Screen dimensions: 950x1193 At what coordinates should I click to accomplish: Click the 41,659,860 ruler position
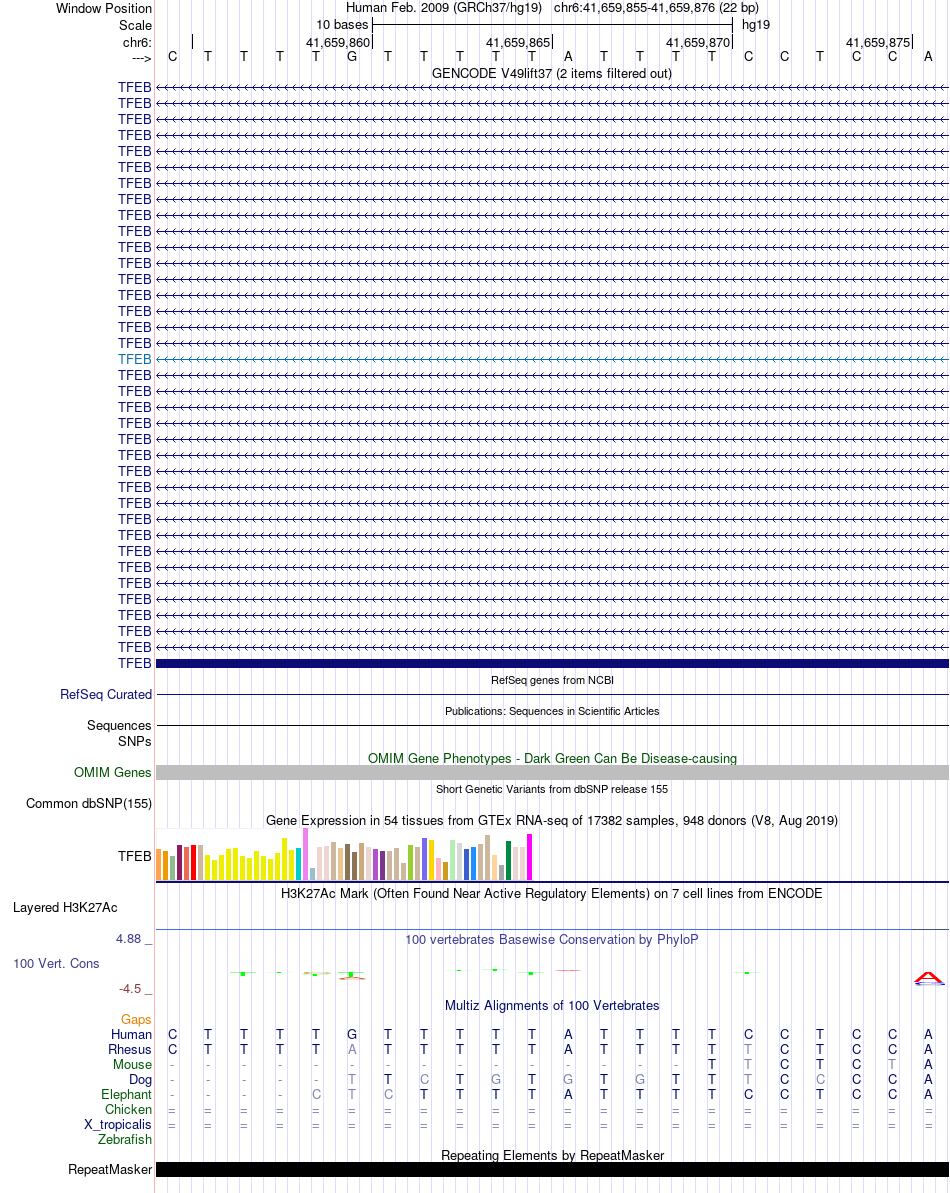click(338, 43)
